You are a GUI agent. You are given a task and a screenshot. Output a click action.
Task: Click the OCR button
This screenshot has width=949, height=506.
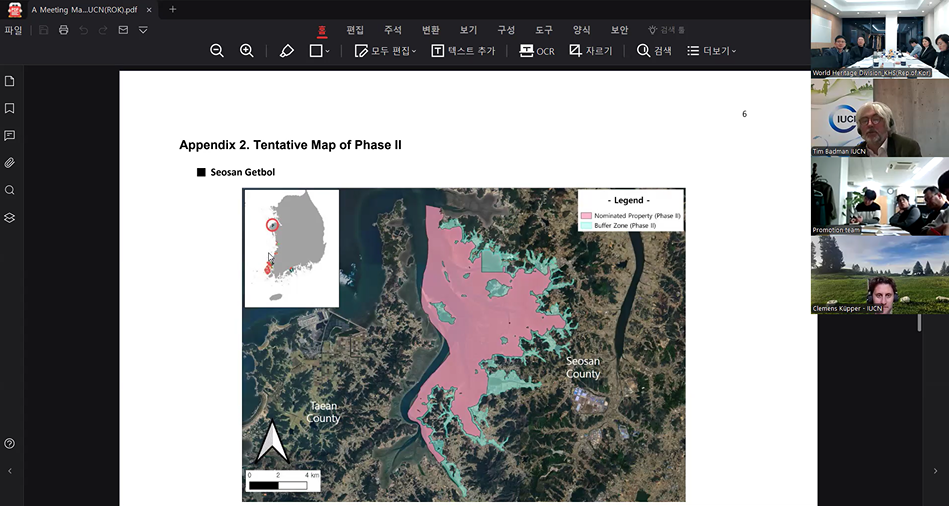(537, 51)
